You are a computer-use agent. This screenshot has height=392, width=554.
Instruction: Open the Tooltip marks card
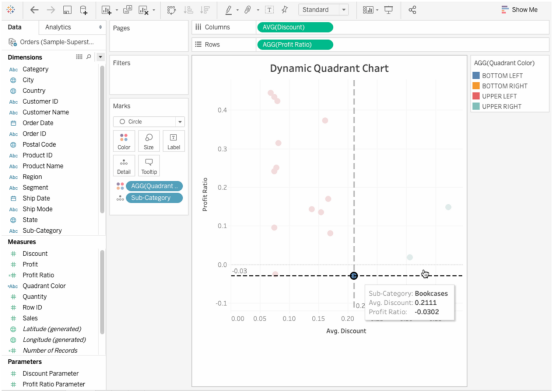coord(149,166)
